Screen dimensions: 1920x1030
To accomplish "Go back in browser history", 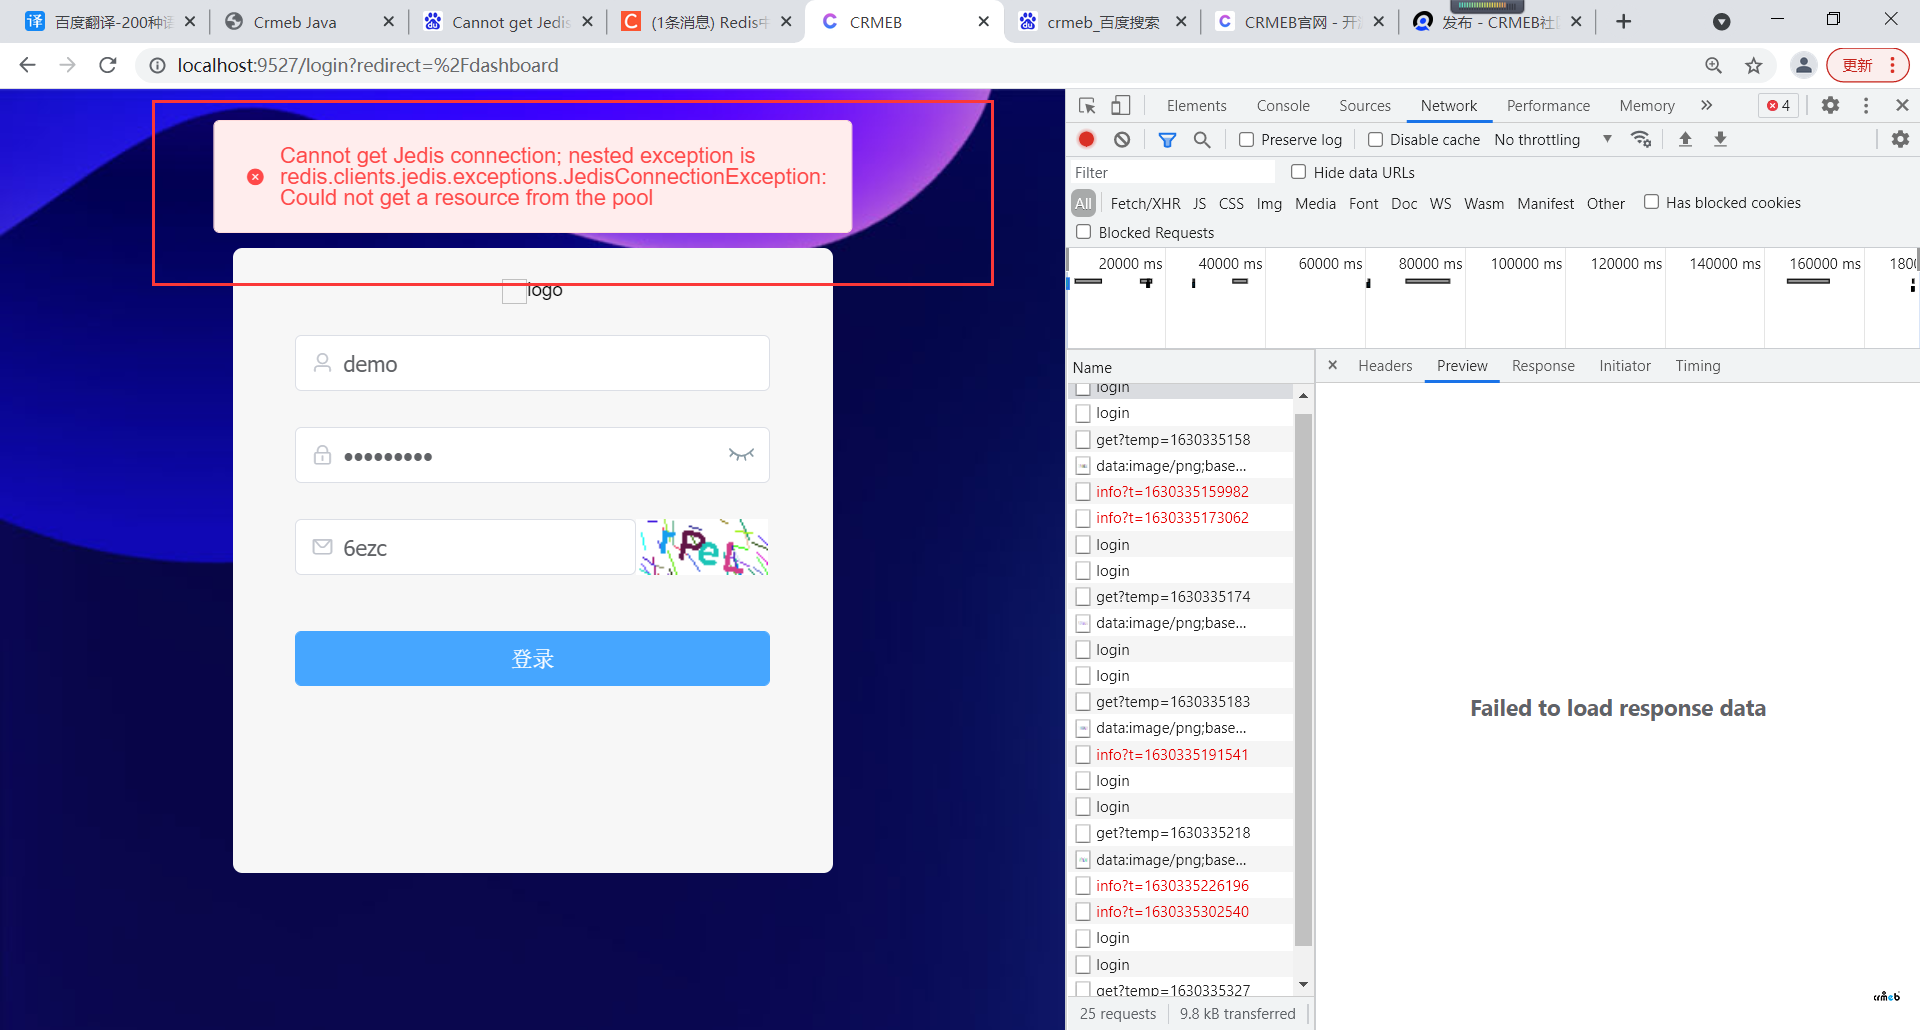I will coord(28,65).
